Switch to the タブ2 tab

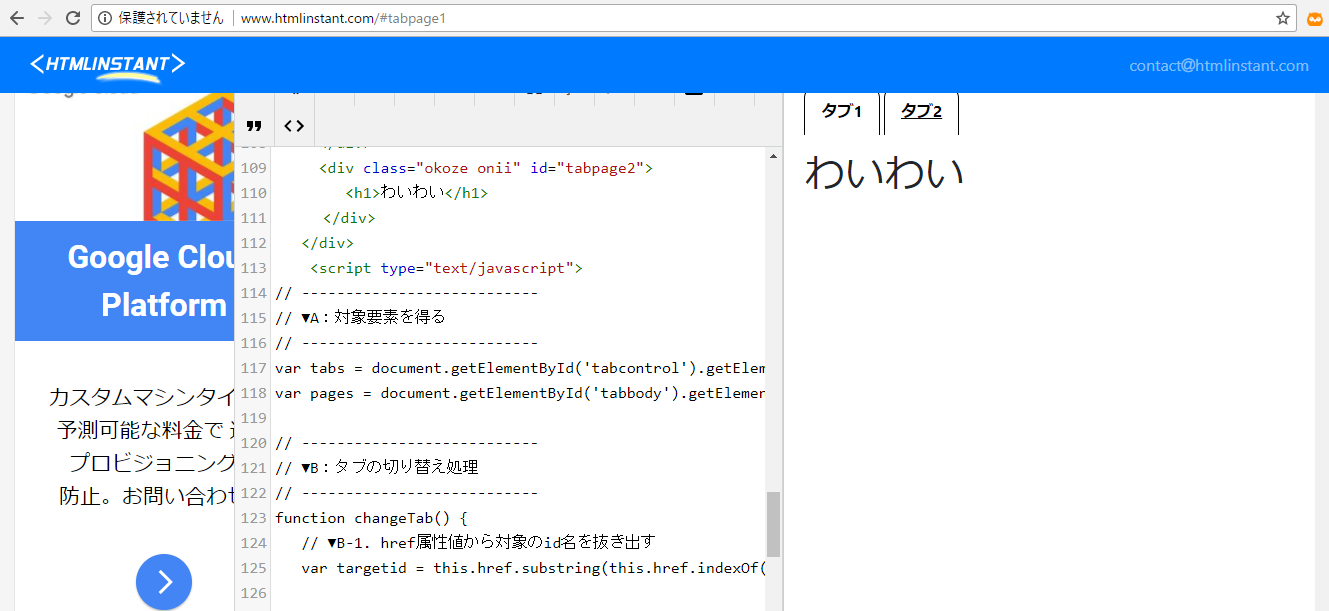921,112
